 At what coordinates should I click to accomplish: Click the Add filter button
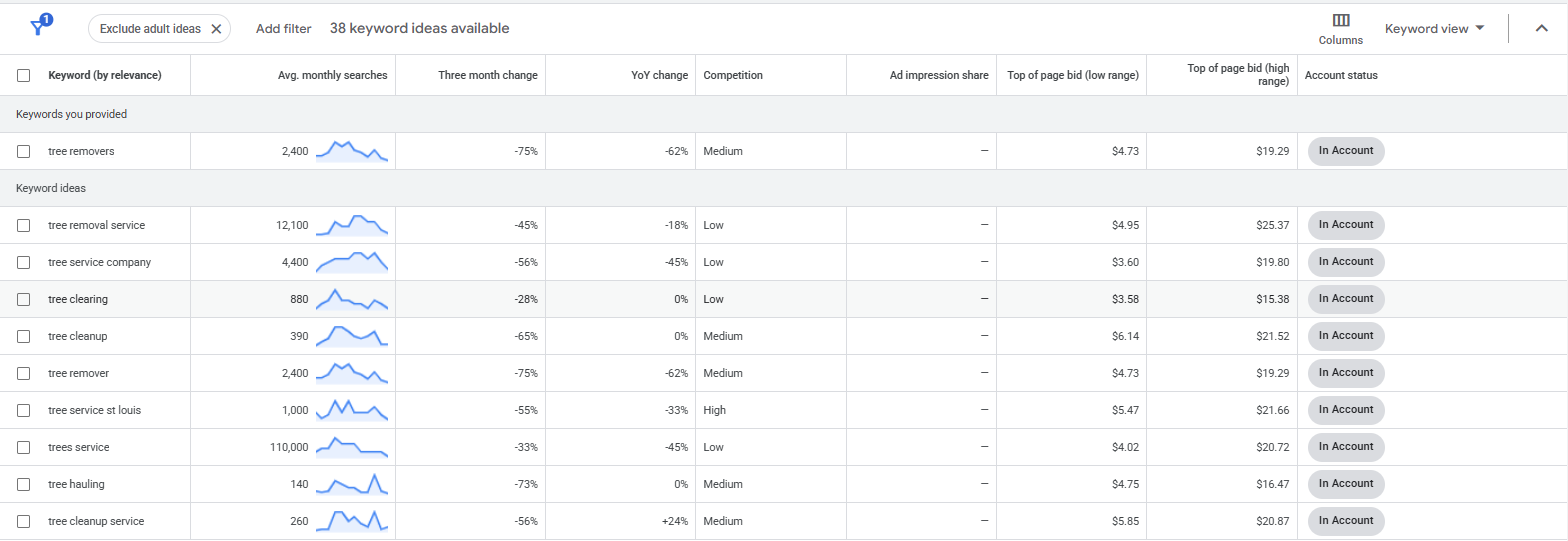point(283,29)
